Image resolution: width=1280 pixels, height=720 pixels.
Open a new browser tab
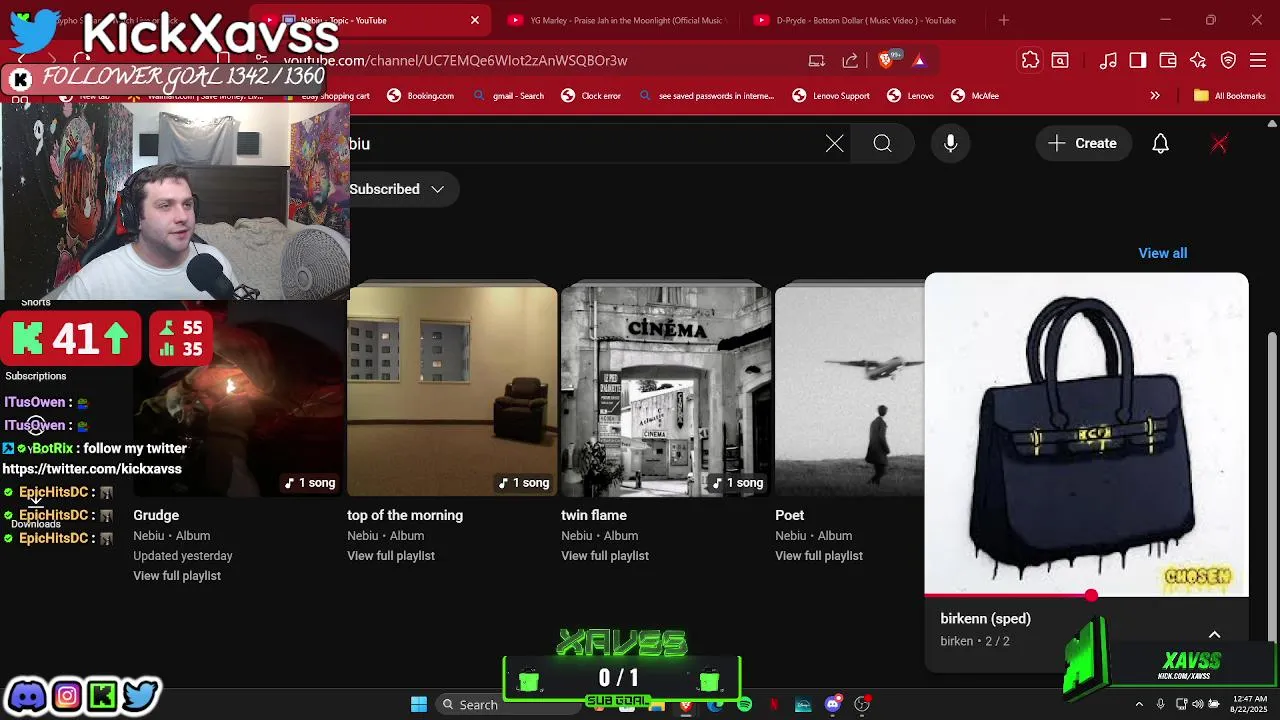pos(1004,20)
